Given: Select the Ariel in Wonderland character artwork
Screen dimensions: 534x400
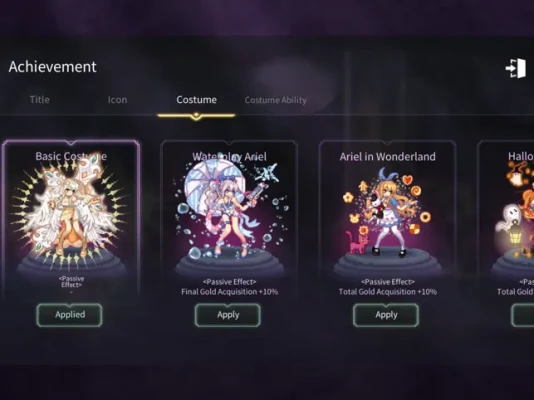Looking at the screenshot, I should (388, 211).
